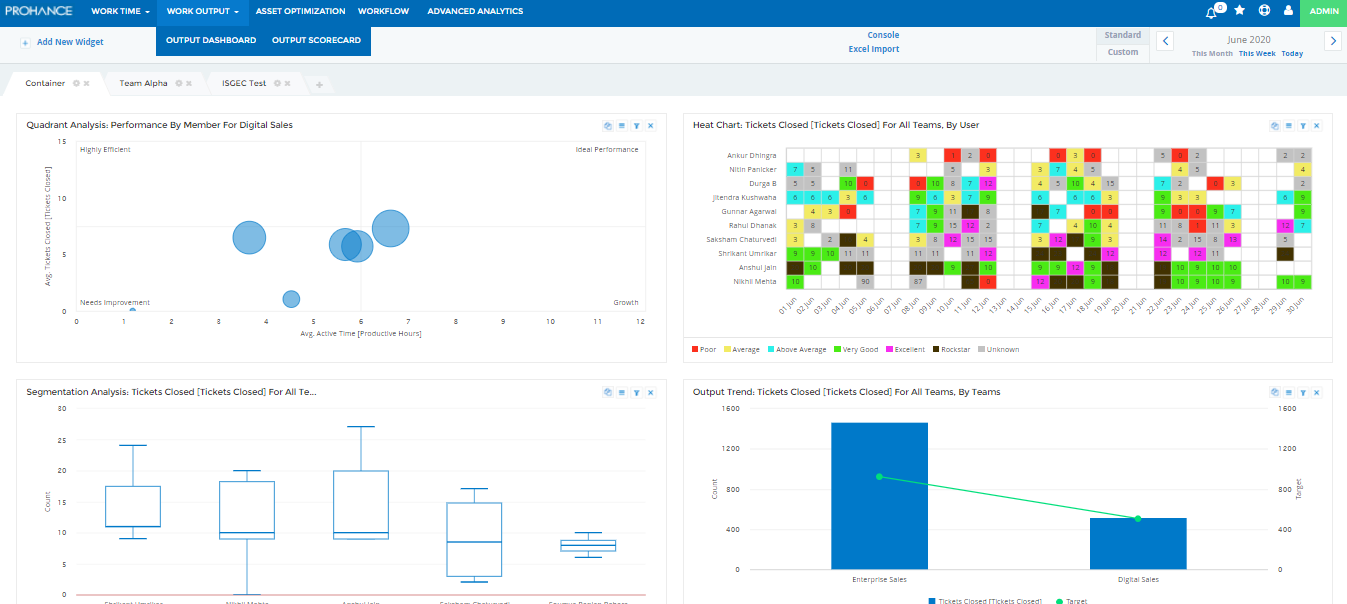Expand the Work Output dropdown menu
Image resolution: width=1347 pixels, height=604 pixels.
pyautogui.click(x=202, y=11)
